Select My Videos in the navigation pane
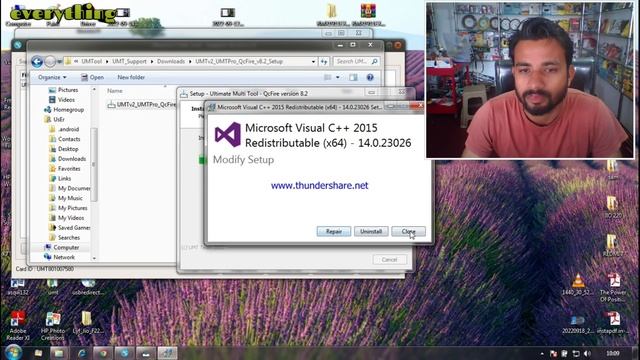 [67, 218]
